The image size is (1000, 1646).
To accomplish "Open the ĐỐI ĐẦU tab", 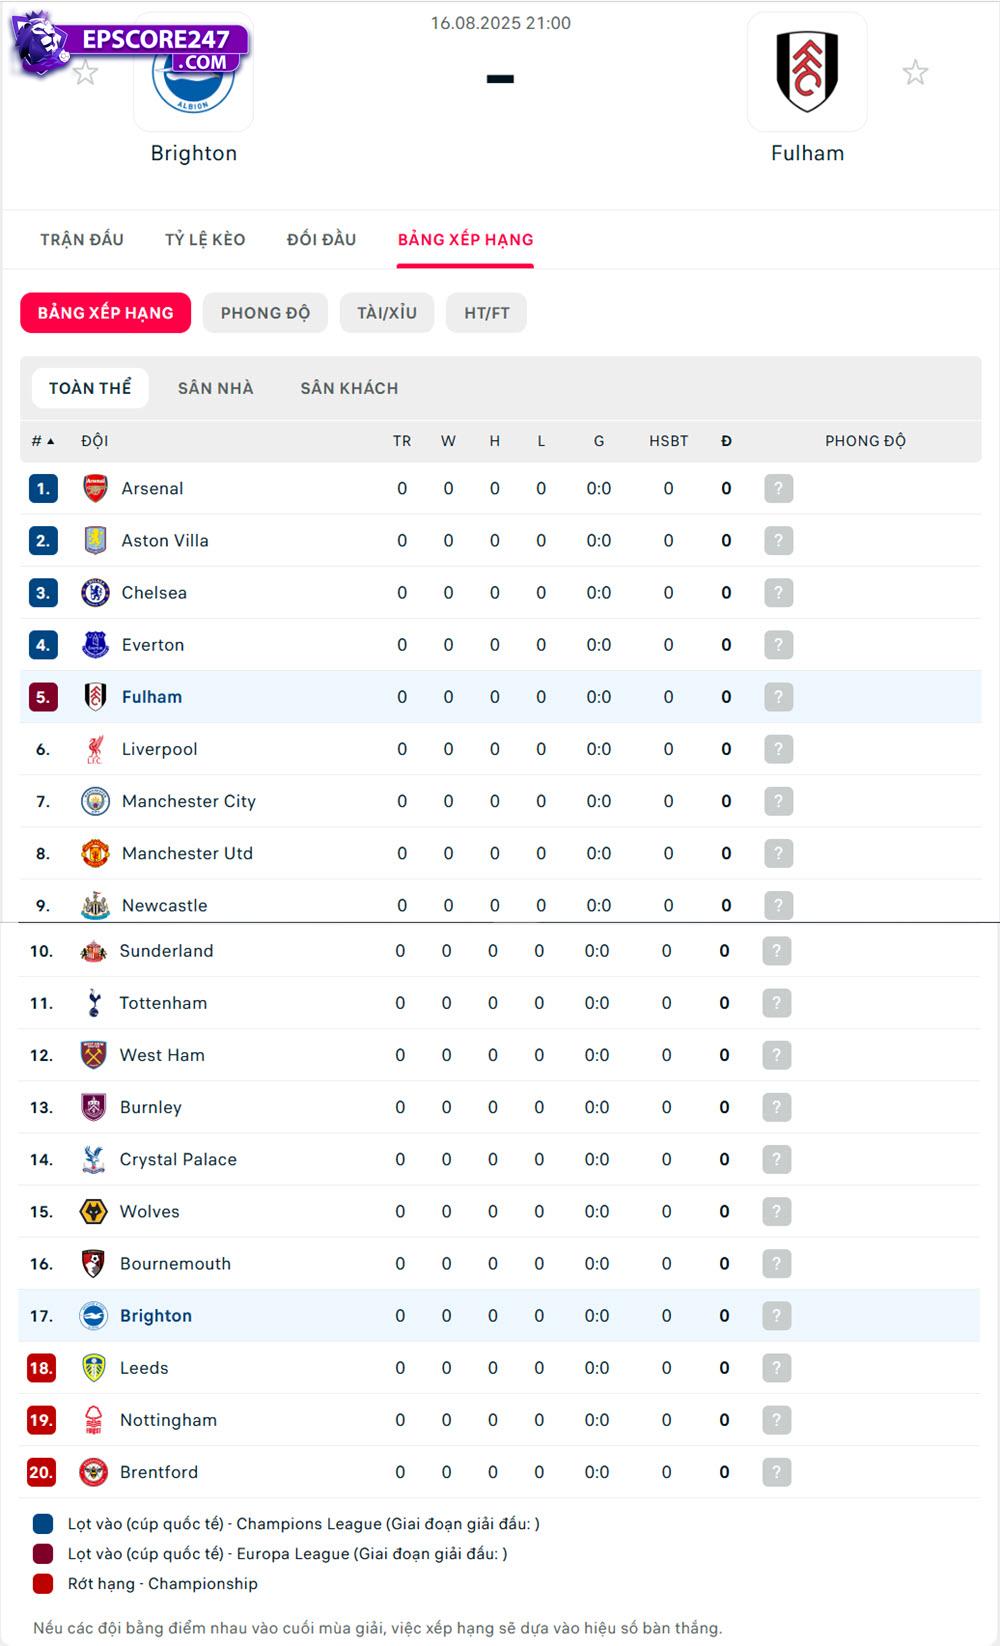I will point(321,240).
